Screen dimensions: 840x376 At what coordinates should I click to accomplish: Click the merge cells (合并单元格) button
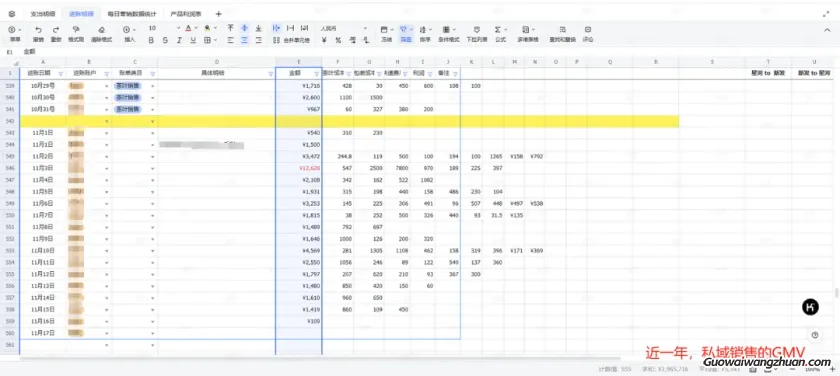[x=291, y=40]
